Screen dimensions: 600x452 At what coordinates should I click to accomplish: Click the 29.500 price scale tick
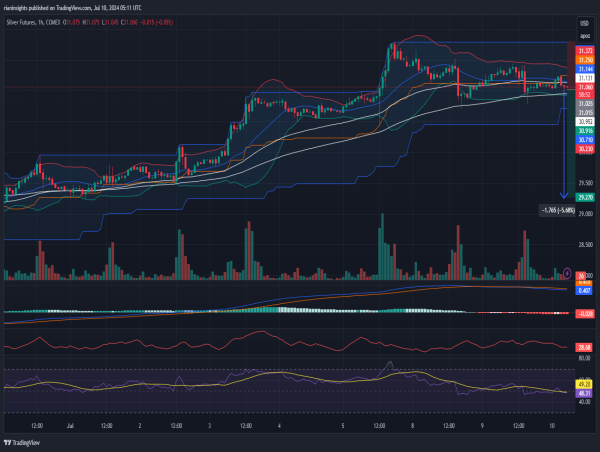coord(585,183)
